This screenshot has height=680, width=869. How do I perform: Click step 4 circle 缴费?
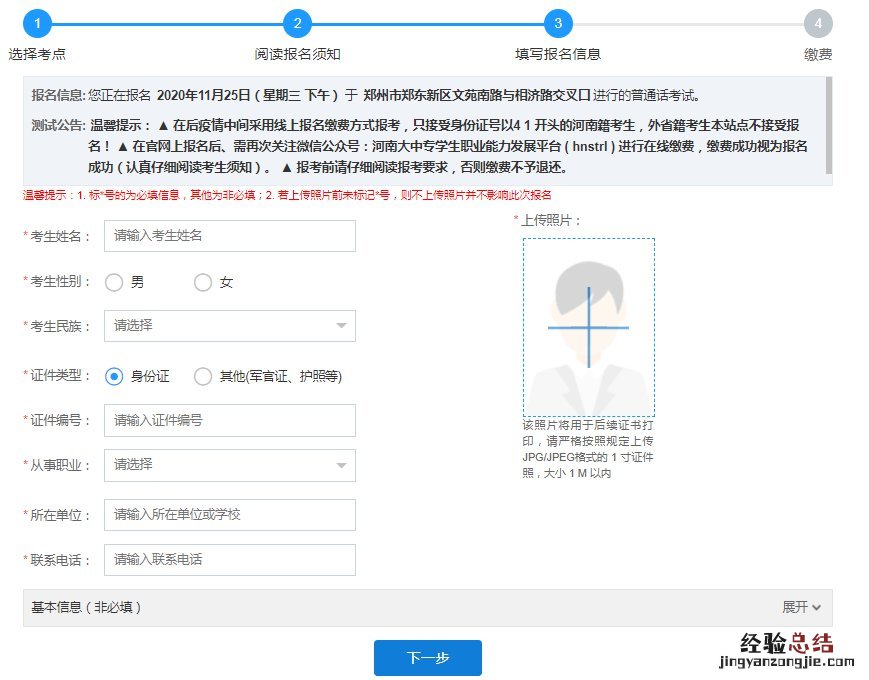(818, 23)
